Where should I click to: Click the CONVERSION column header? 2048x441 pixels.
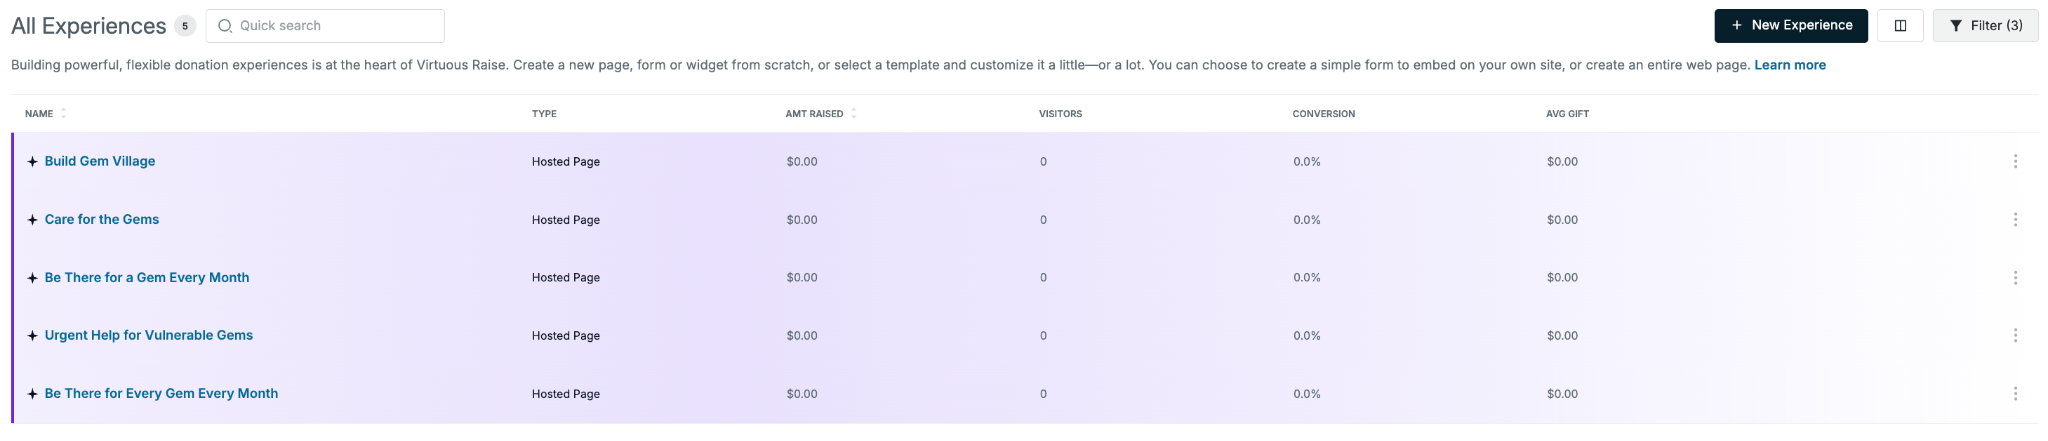click(1324, 114)
